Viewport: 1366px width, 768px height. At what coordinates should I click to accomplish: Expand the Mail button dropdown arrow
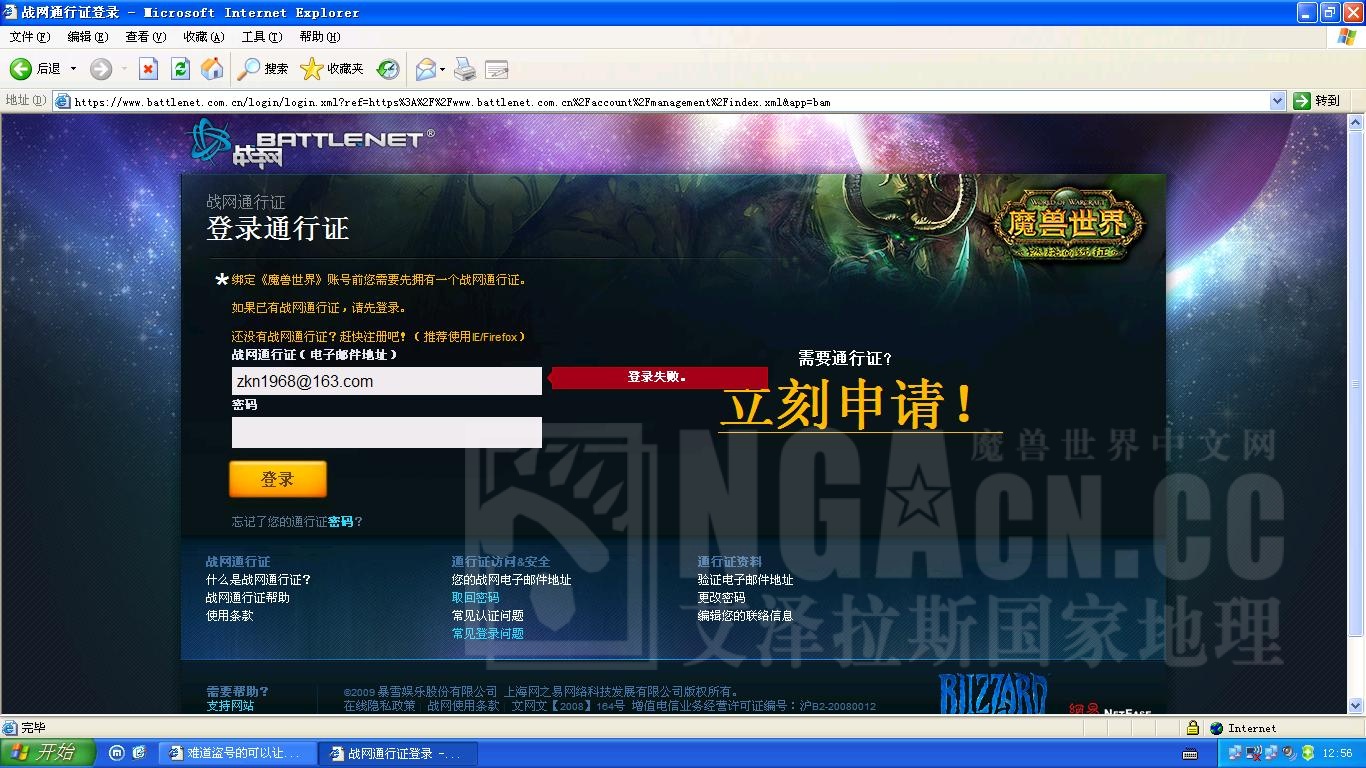tap(443, 69)
